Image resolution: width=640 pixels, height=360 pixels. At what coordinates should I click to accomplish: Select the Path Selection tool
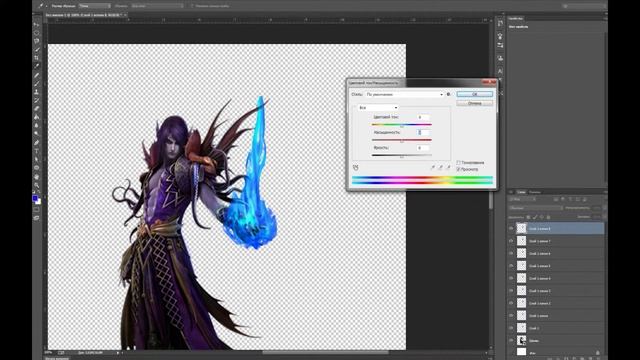tap(36, 159)
